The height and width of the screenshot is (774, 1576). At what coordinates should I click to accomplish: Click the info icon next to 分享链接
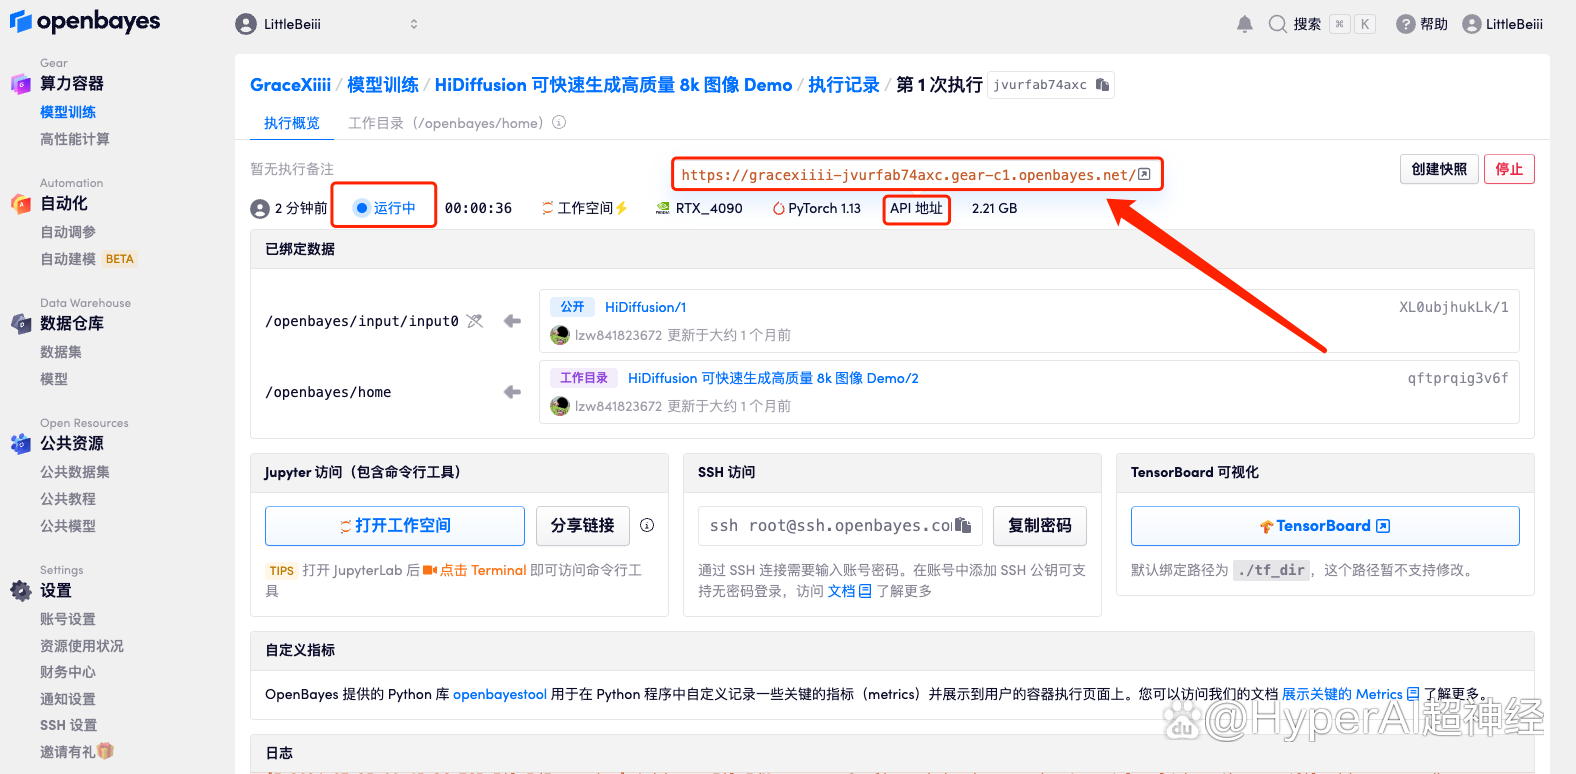click(647, 525)
